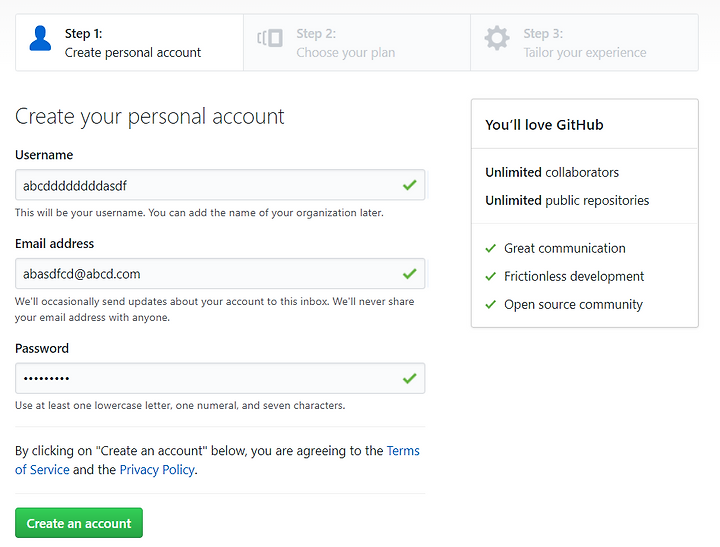The width and height of the screenshot is (720, 547).
Task: Focus the Username input field
Action: (220, 185)
